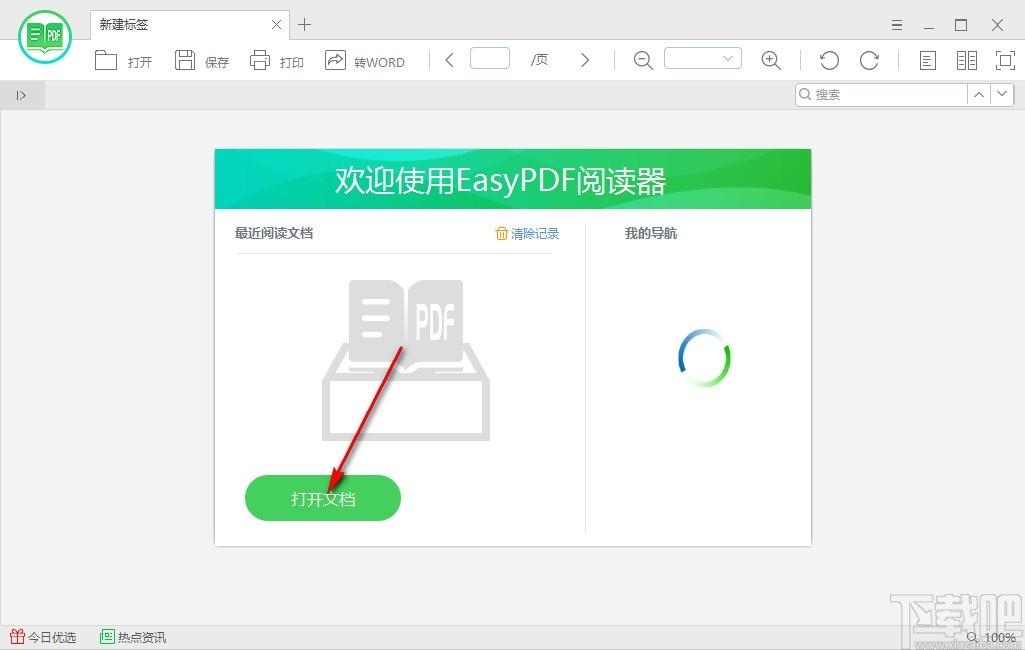
Task: Zoom out with the minus magnifier
Action: (x=643, y=61)
